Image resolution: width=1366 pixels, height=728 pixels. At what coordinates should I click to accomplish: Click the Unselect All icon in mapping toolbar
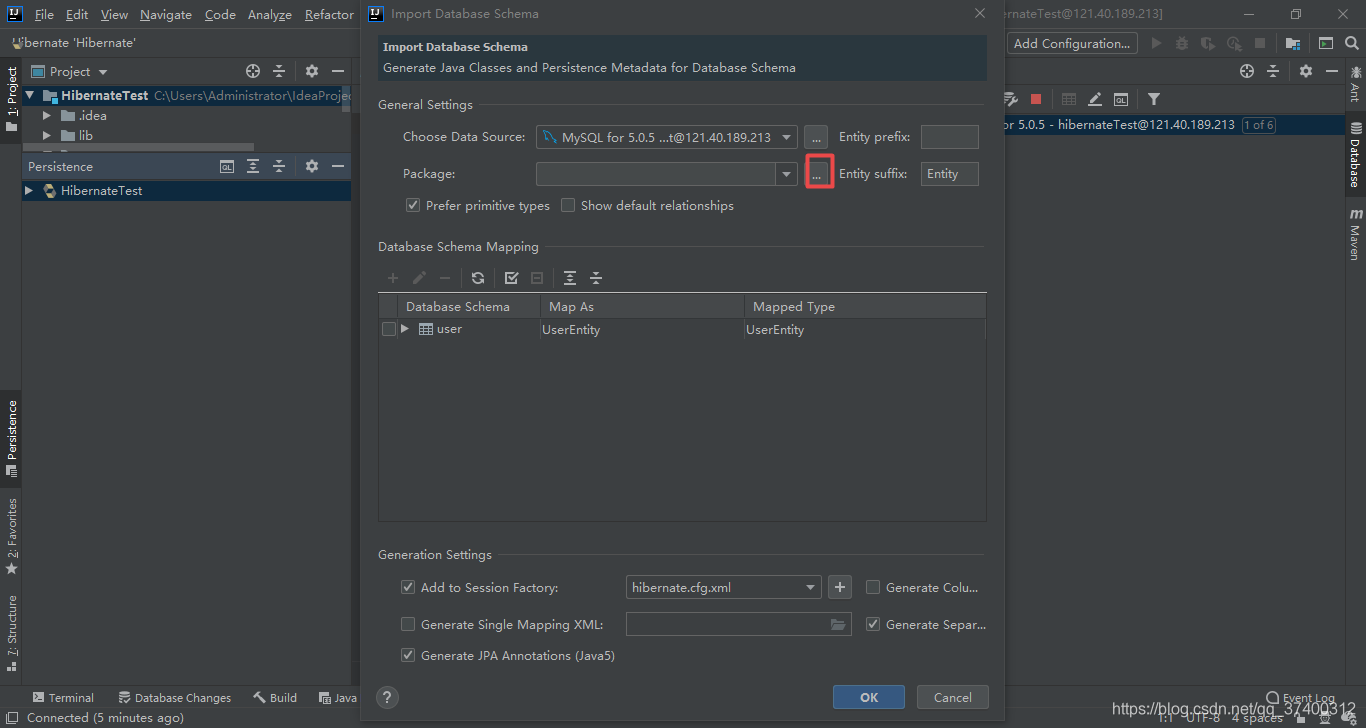(537, 278)
